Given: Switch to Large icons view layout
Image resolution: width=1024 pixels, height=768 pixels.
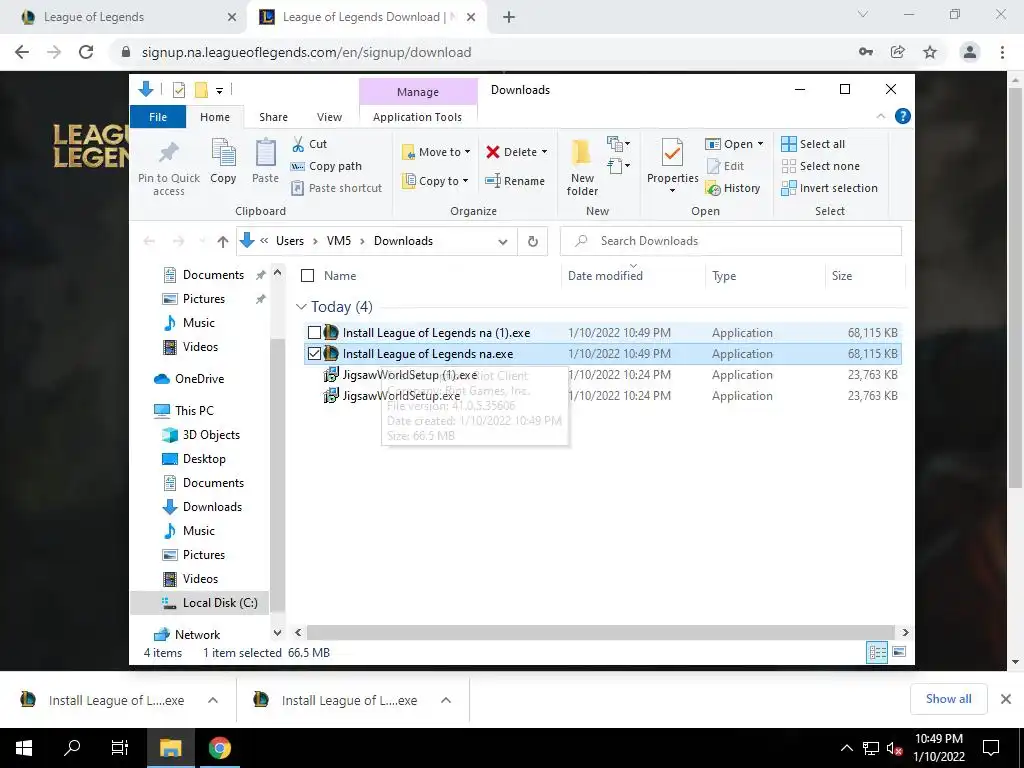Looking at the screenshot, I should pos(899,652).
